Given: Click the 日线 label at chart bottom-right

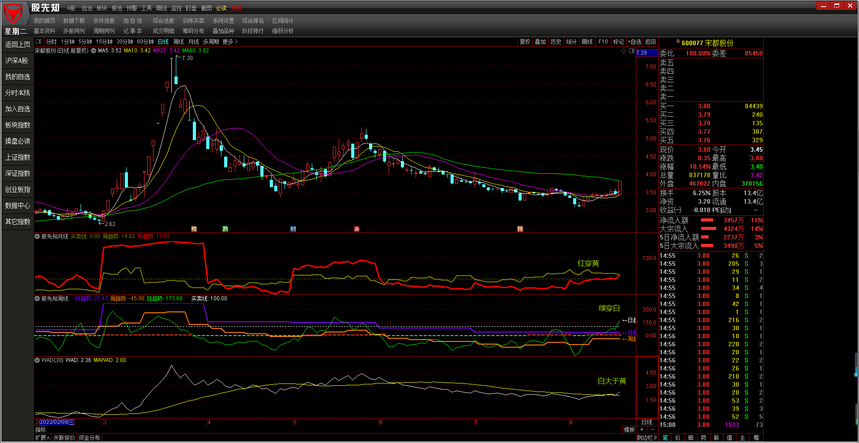Looking at the screenshot, I should [646, 422].
